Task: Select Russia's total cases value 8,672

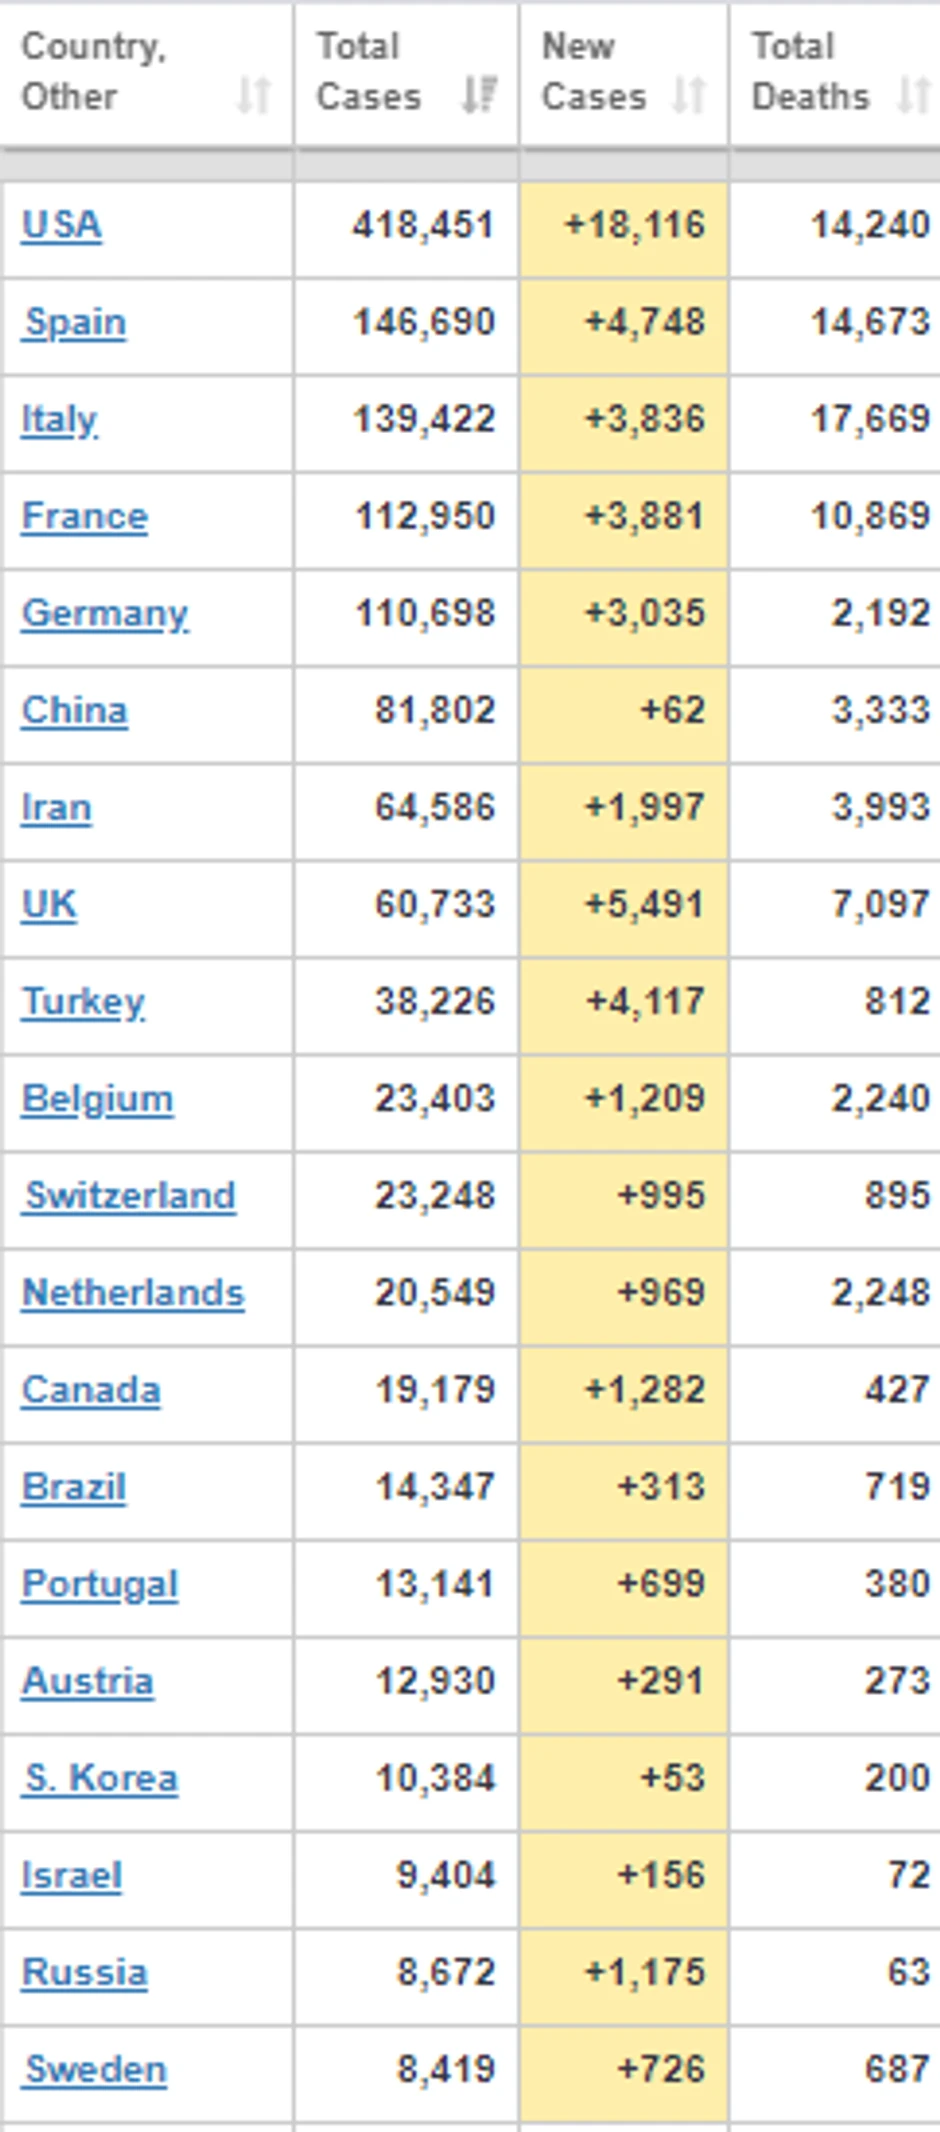Action: (x=445, y=1972)
